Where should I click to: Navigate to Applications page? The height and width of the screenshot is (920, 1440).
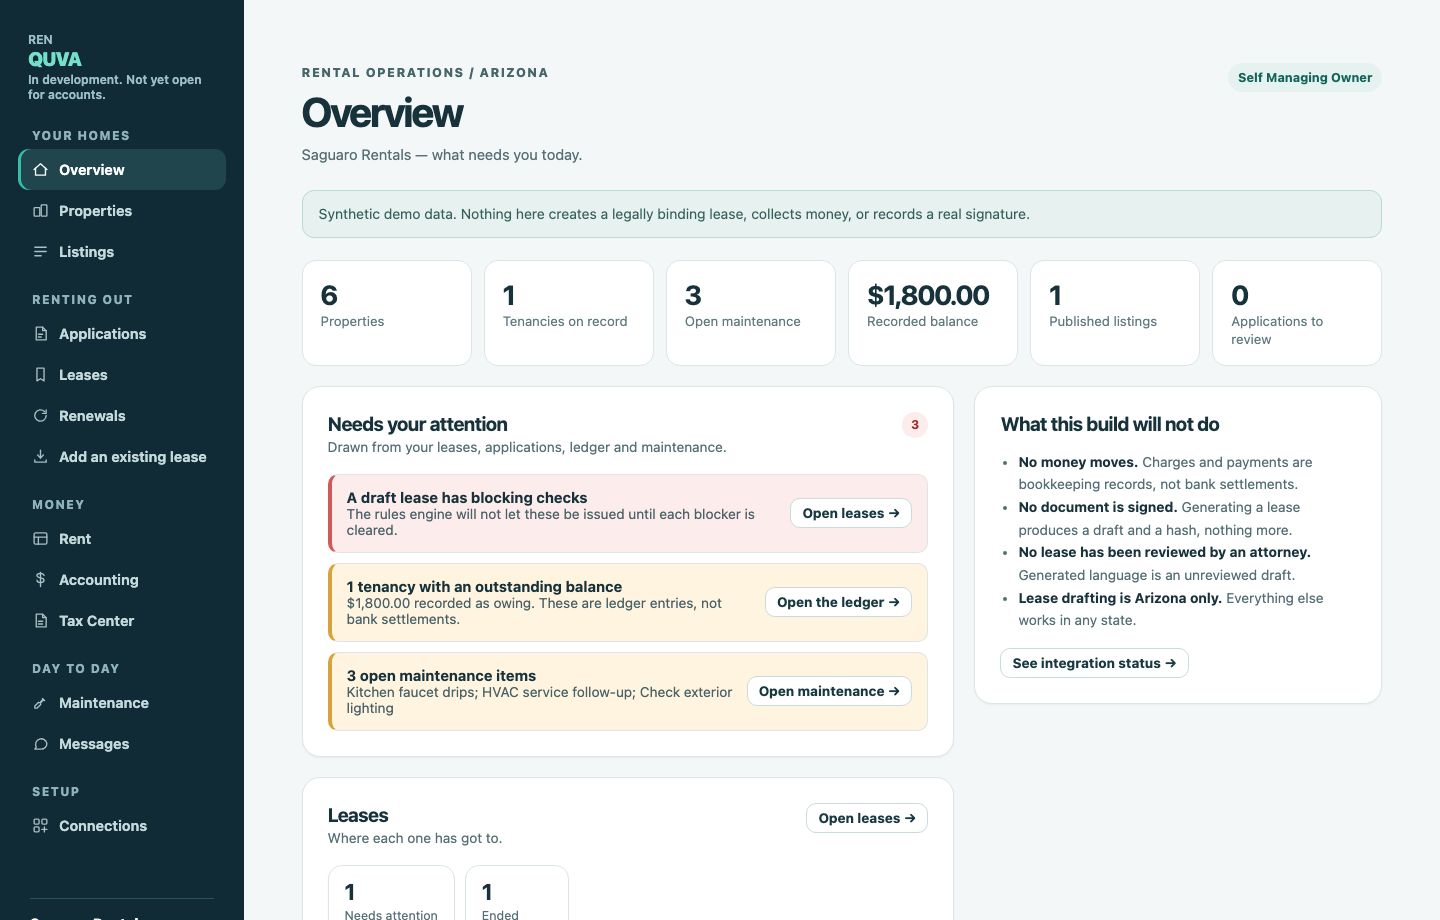click(122, 334)
